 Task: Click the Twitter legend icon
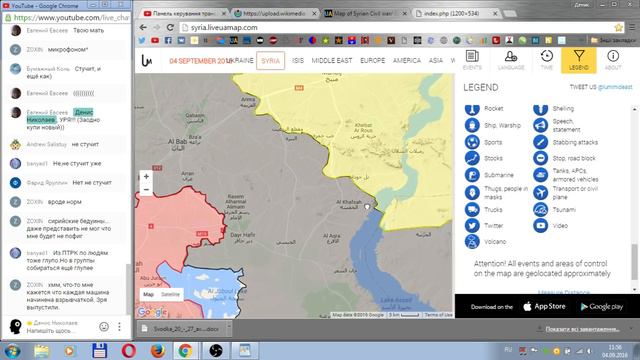[x=472, y=225]
